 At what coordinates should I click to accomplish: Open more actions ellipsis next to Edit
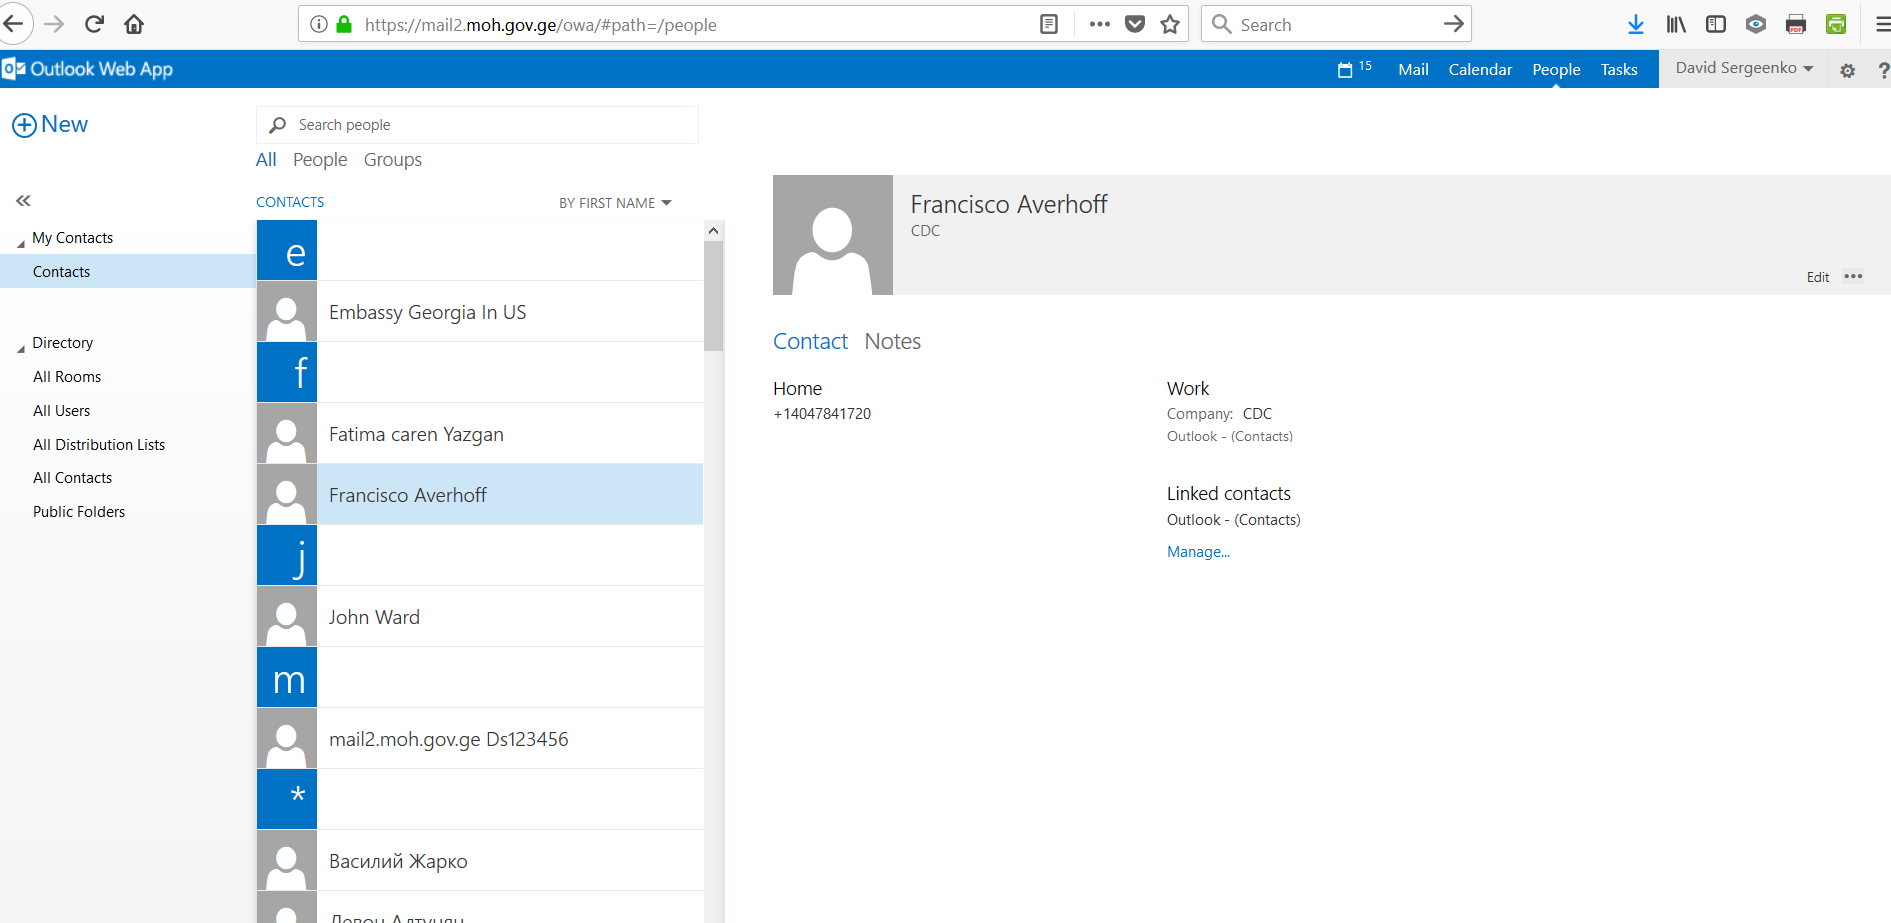[1853, 277]
